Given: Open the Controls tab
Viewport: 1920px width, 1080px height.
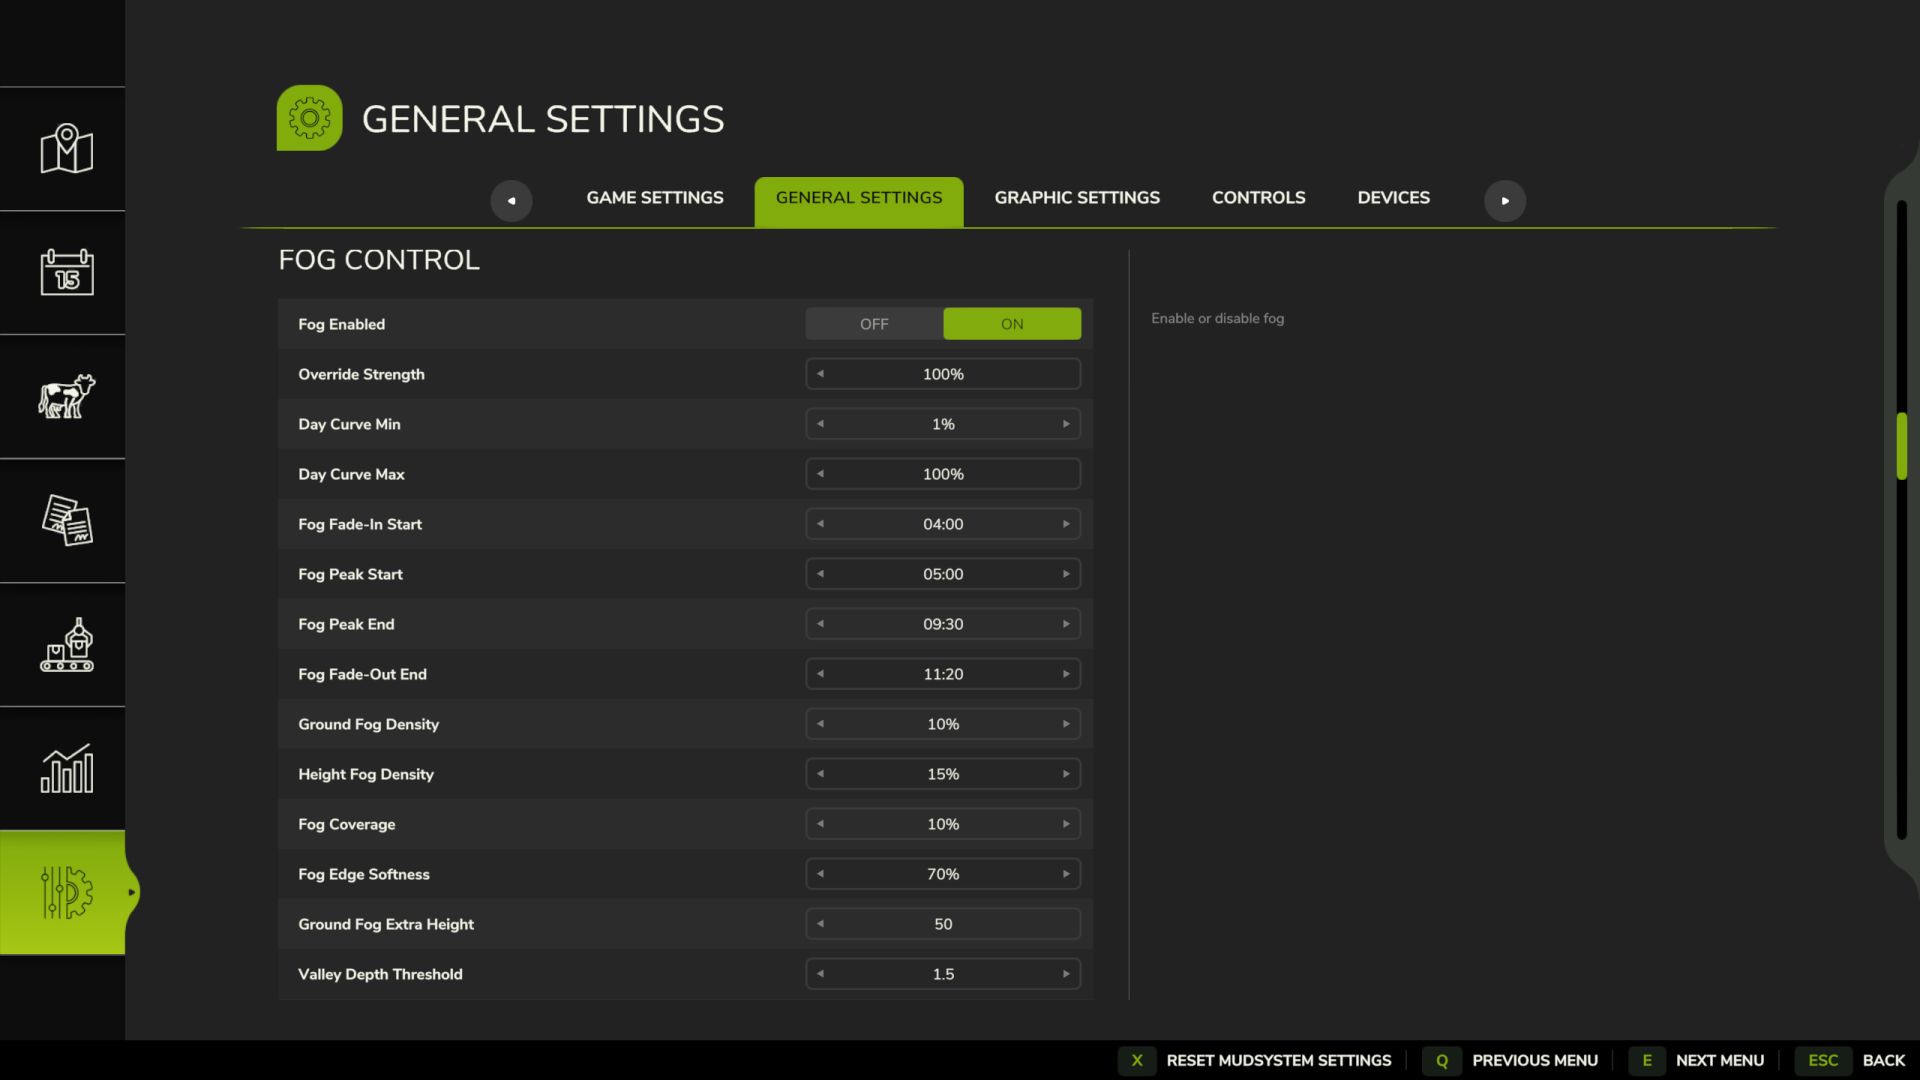Looking at the screenshot, I should coord(1258,197).
